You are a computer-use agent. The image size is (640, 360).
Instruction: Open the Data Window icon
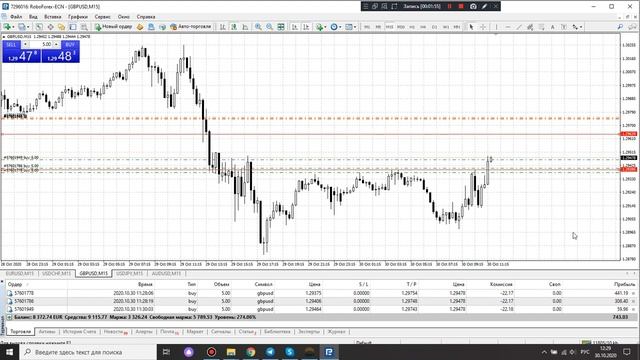coord(50,27)
